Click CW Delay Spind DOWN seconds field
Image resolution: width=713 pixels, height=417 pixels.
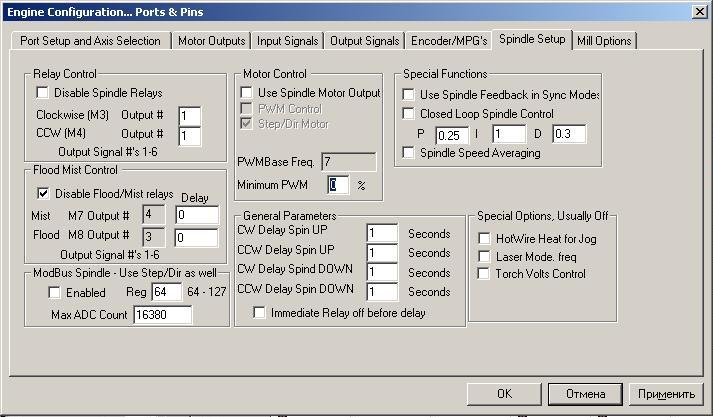pos(382,272)
